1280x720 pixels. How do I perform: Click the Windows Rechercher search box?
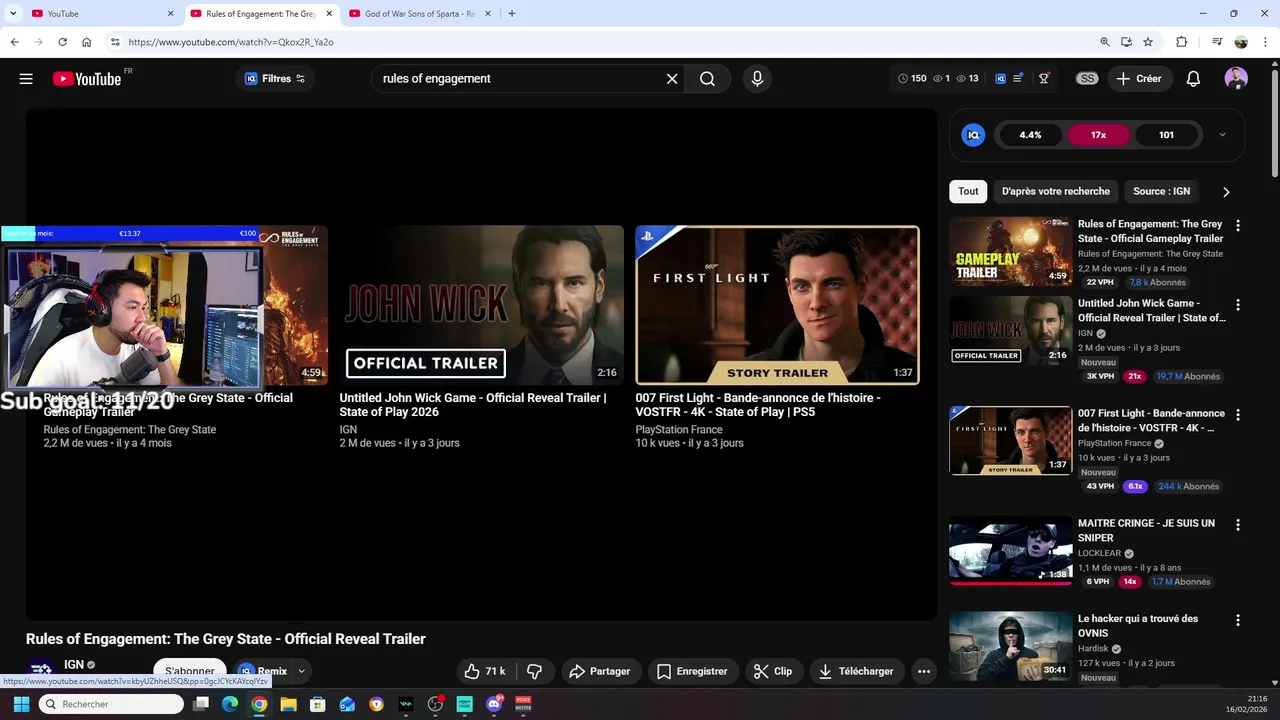111,704
